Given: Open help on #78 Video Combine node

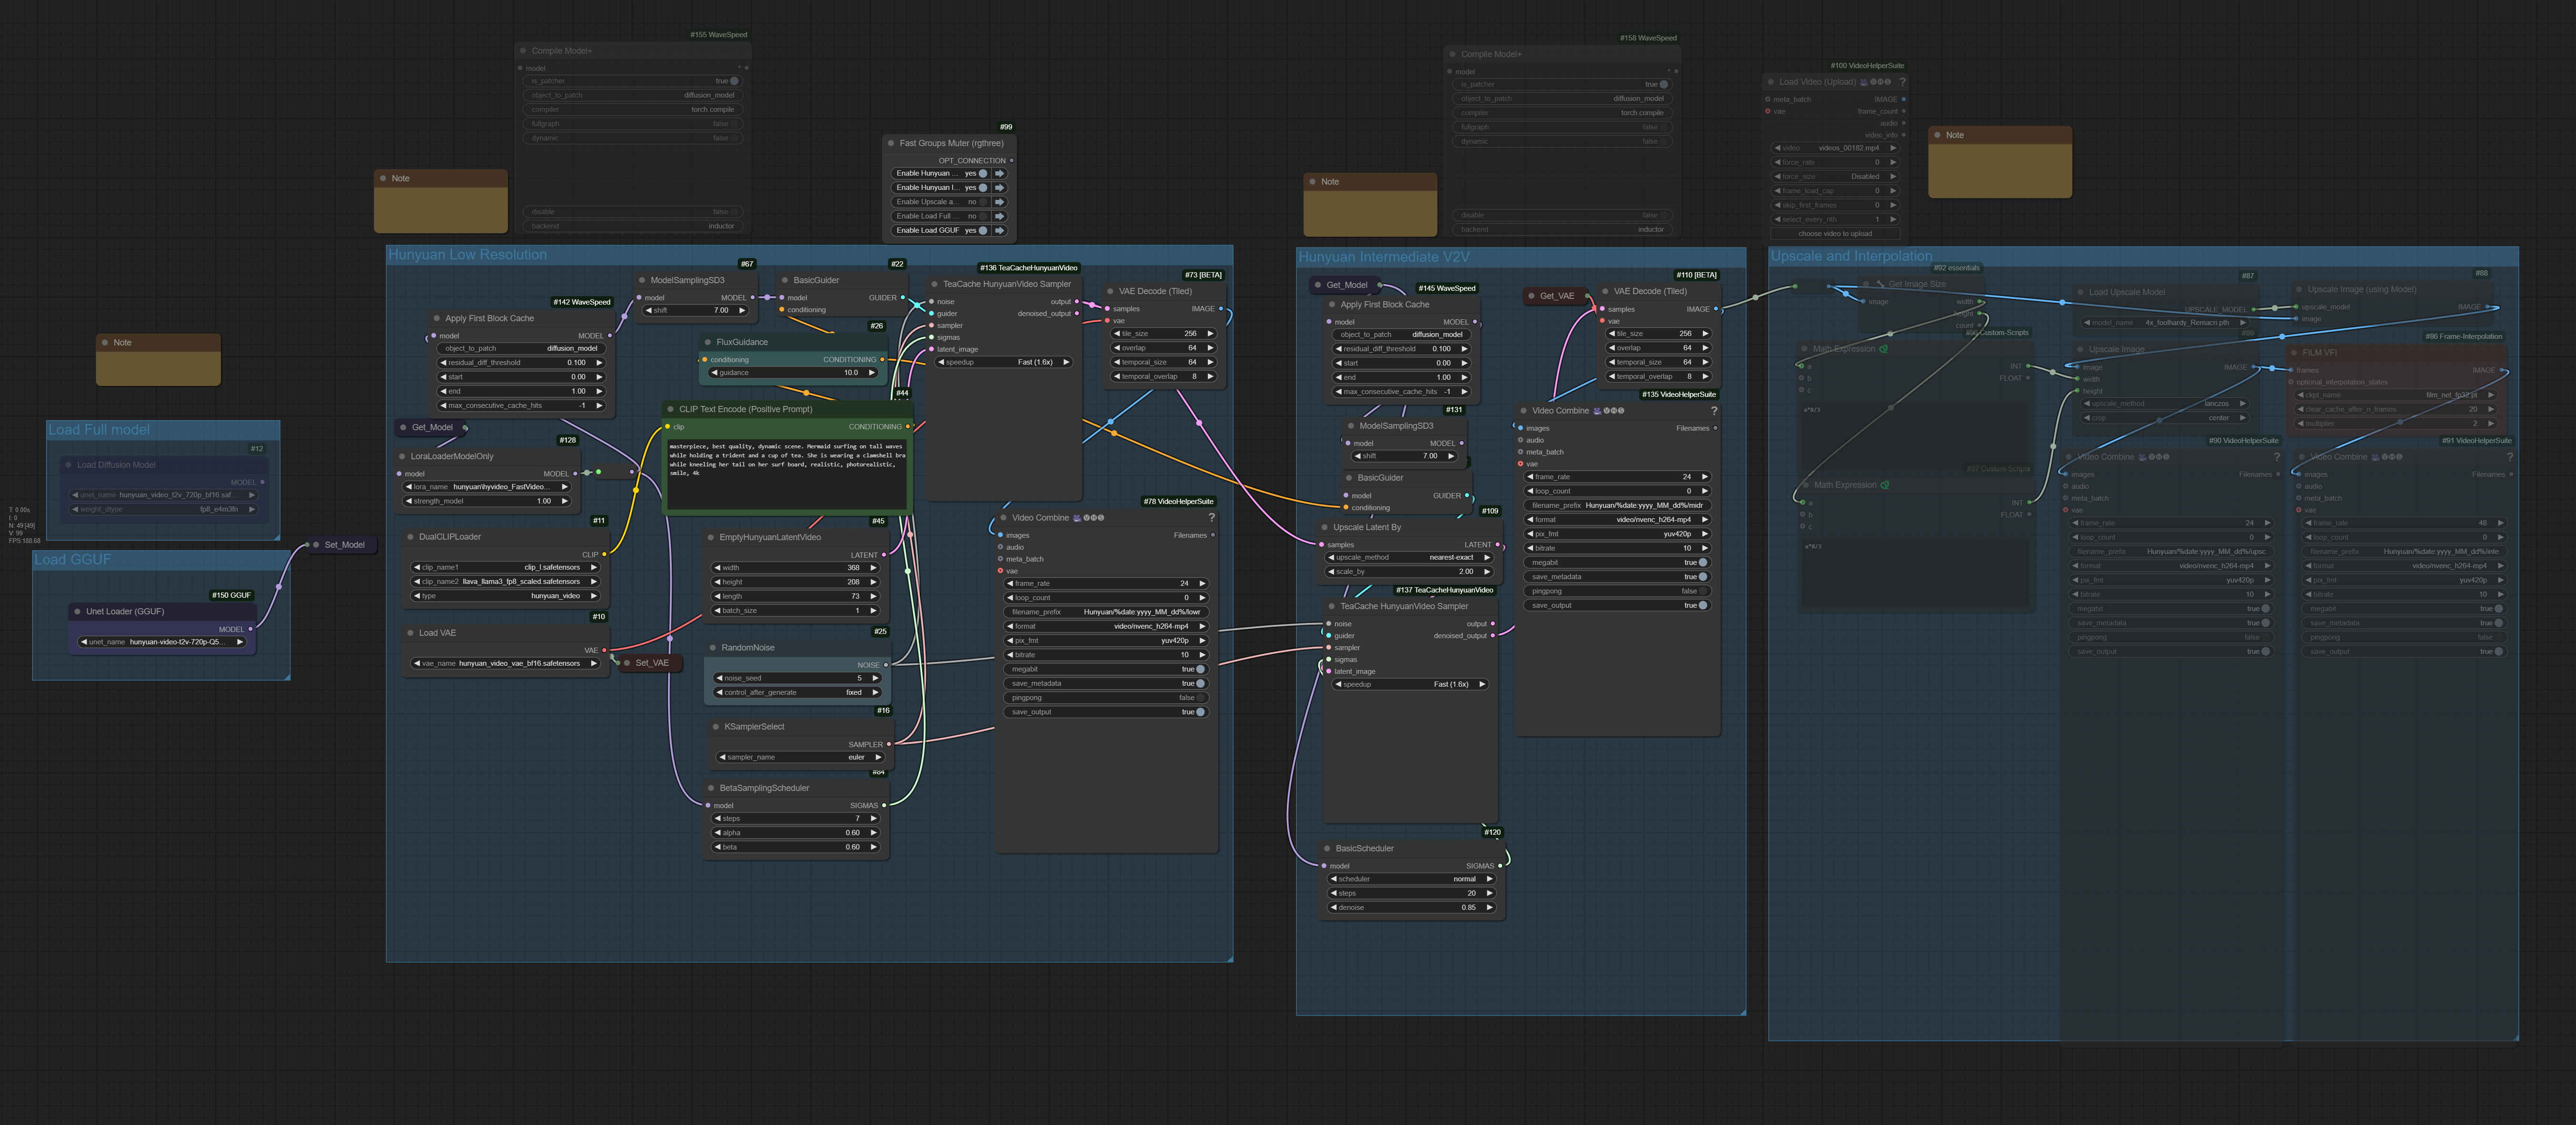Looking at the screenshot, I should coord(1211,518).
